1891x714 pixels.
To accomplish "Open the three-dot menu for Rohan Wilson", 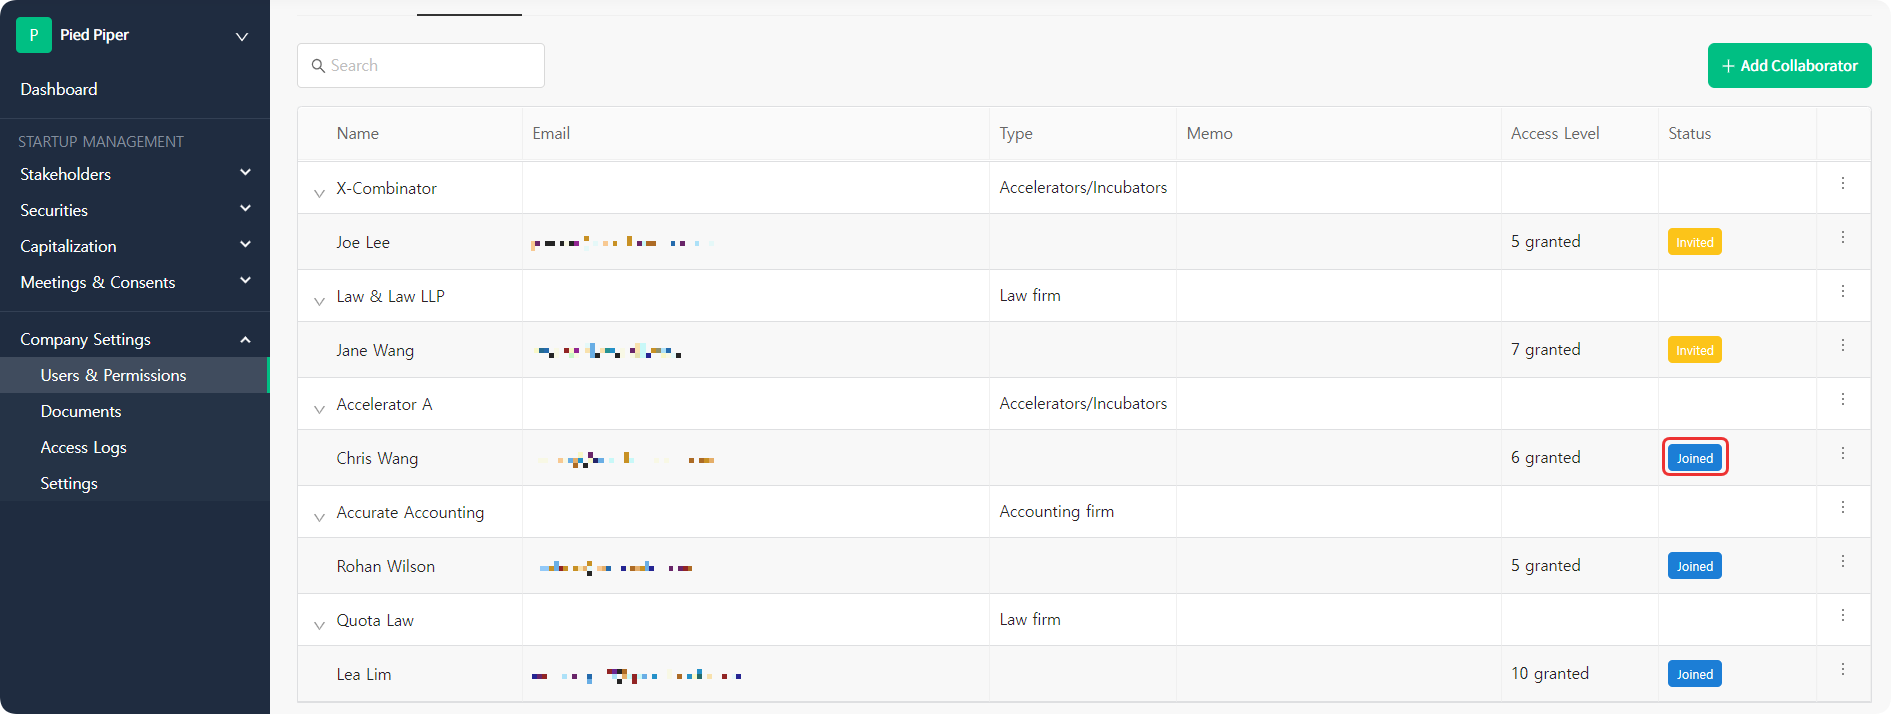I will (1842, 562).
